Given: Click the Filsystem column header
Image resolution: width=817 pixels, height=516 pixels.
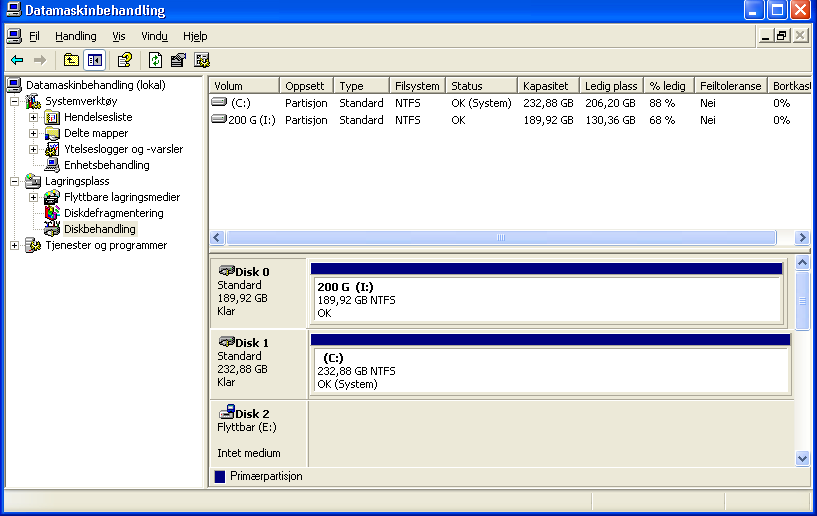Looking at the screenshot, I should (417, 86).
